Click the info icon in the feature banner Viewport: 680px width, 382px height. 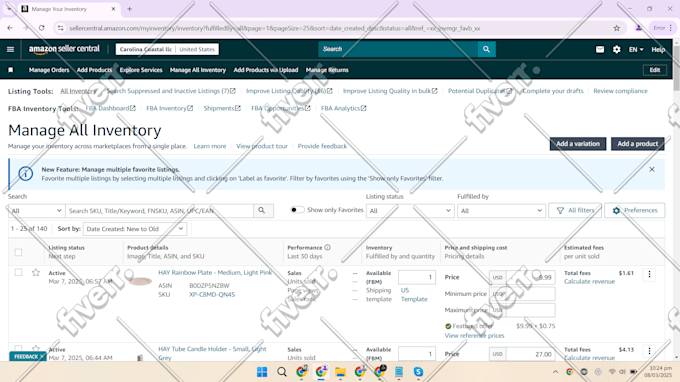tap(26, 174)
